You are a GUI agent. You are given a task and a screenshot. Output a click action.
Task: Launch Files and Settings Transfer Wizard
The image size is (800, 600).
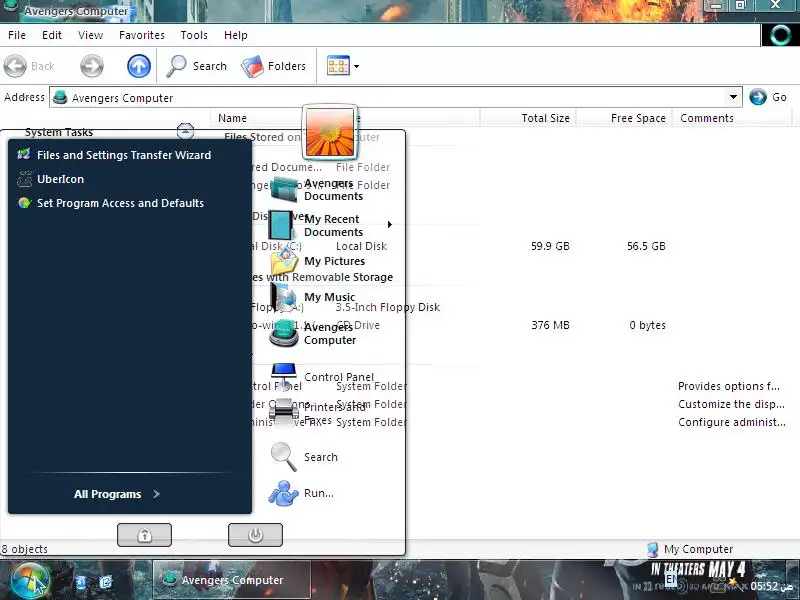(124, 155)
